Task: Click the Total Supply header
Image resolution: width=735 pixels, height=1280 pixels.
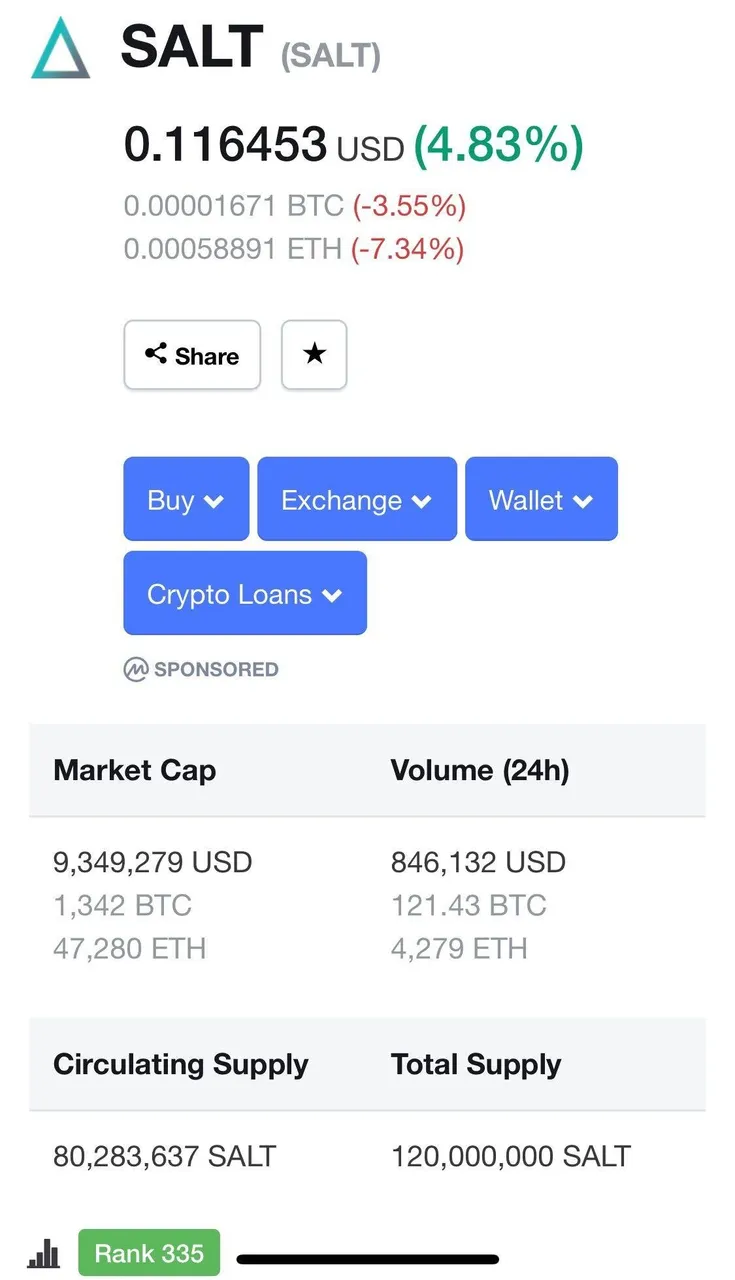Action: [x=476, y=1064]
